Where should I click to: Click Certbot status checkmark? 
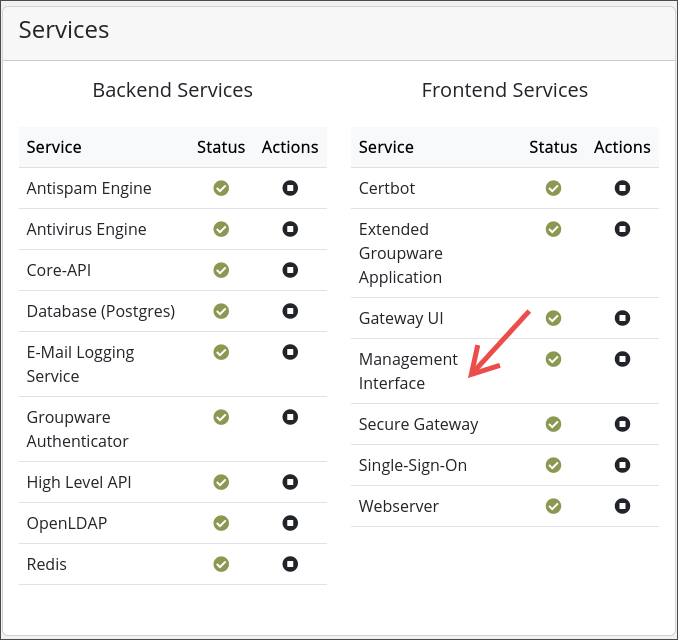(553, 188)
